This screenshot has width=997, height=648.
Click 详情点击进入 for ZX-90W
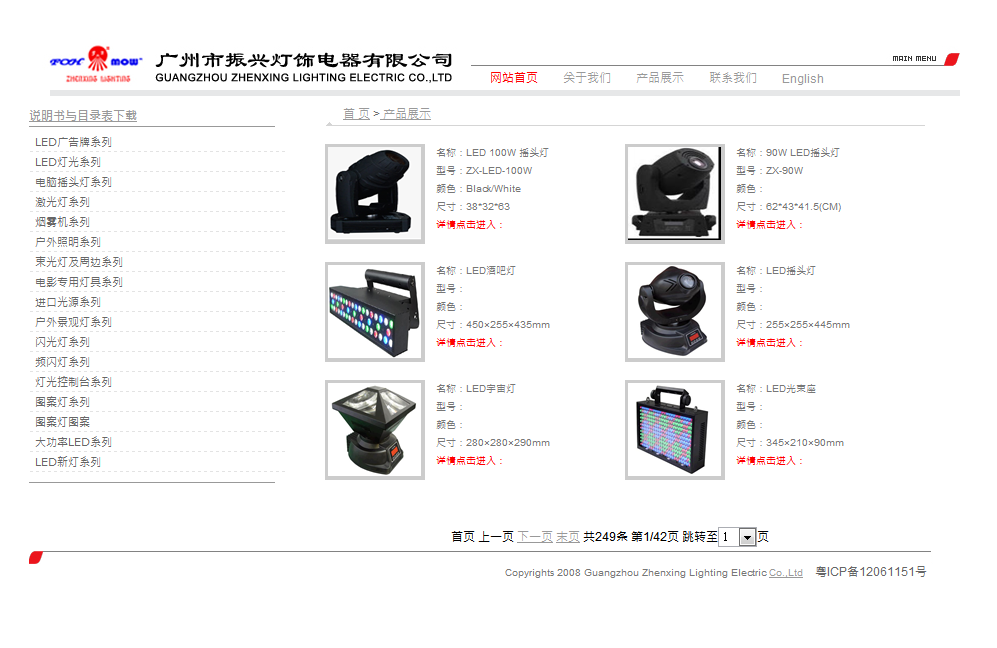tap(769, 224)
